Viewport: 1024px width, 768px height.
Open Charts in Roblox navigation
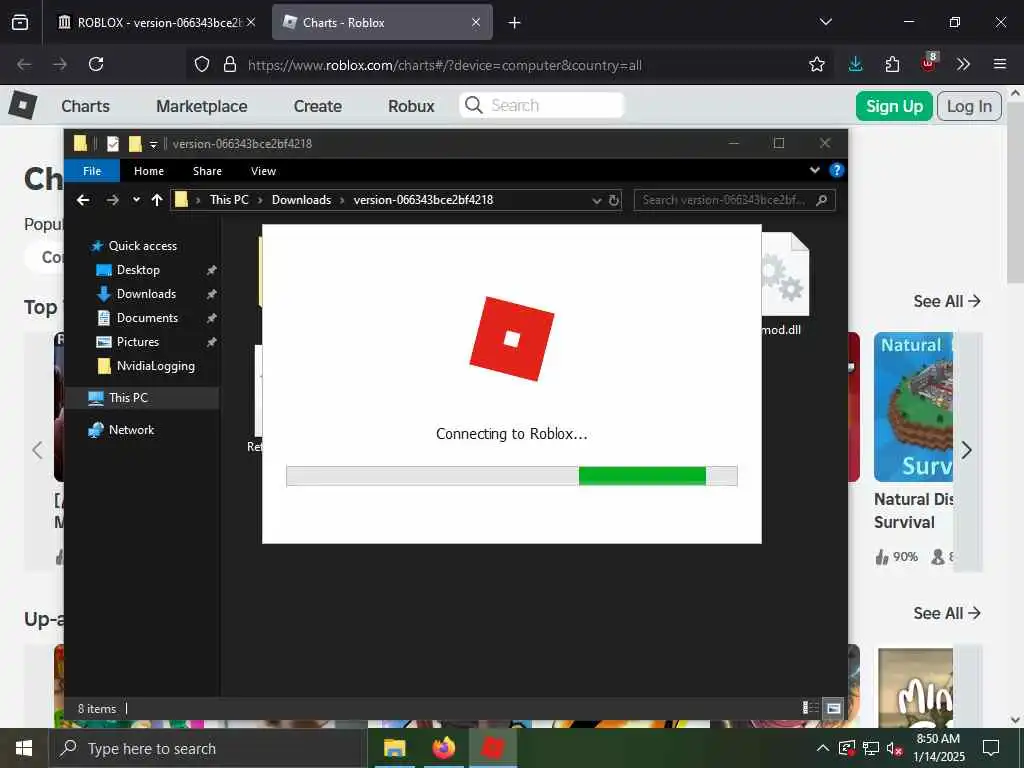coord(86,106)
